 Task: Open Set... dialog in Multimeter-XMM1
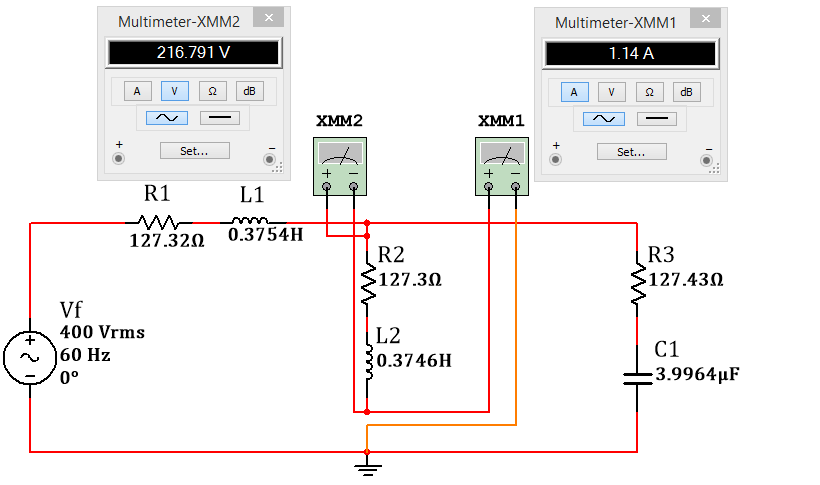point(632,152)
